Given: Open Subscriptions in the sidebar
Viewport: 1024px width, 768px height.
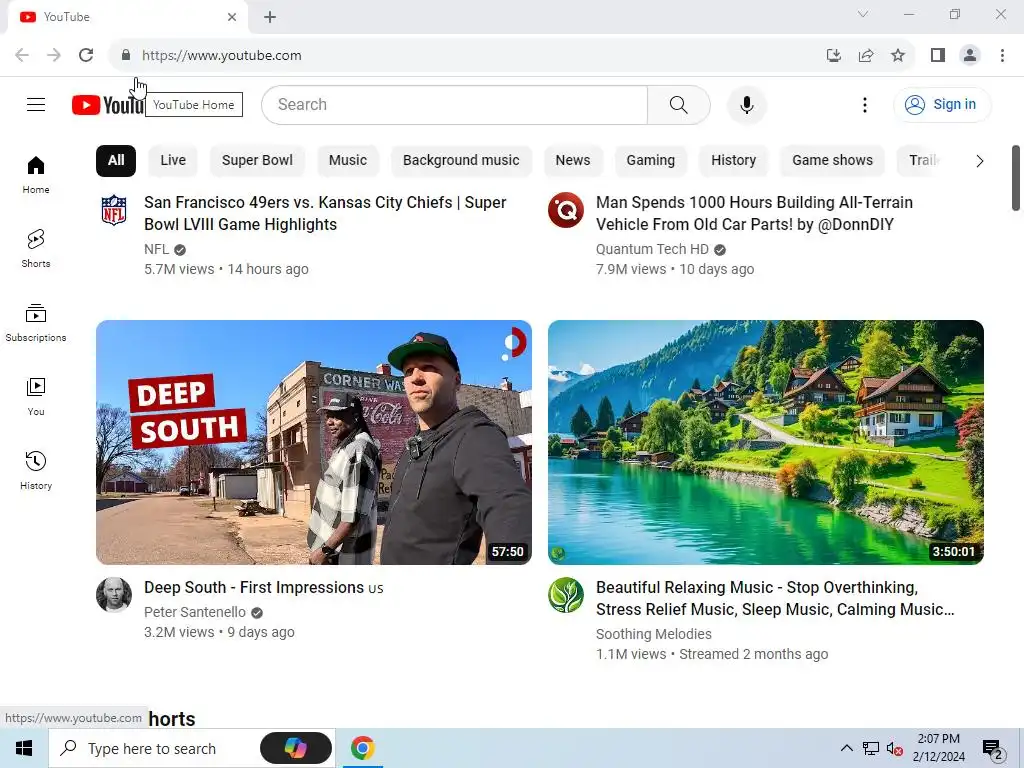Looking at the screenshot, I should coord(36,323).
